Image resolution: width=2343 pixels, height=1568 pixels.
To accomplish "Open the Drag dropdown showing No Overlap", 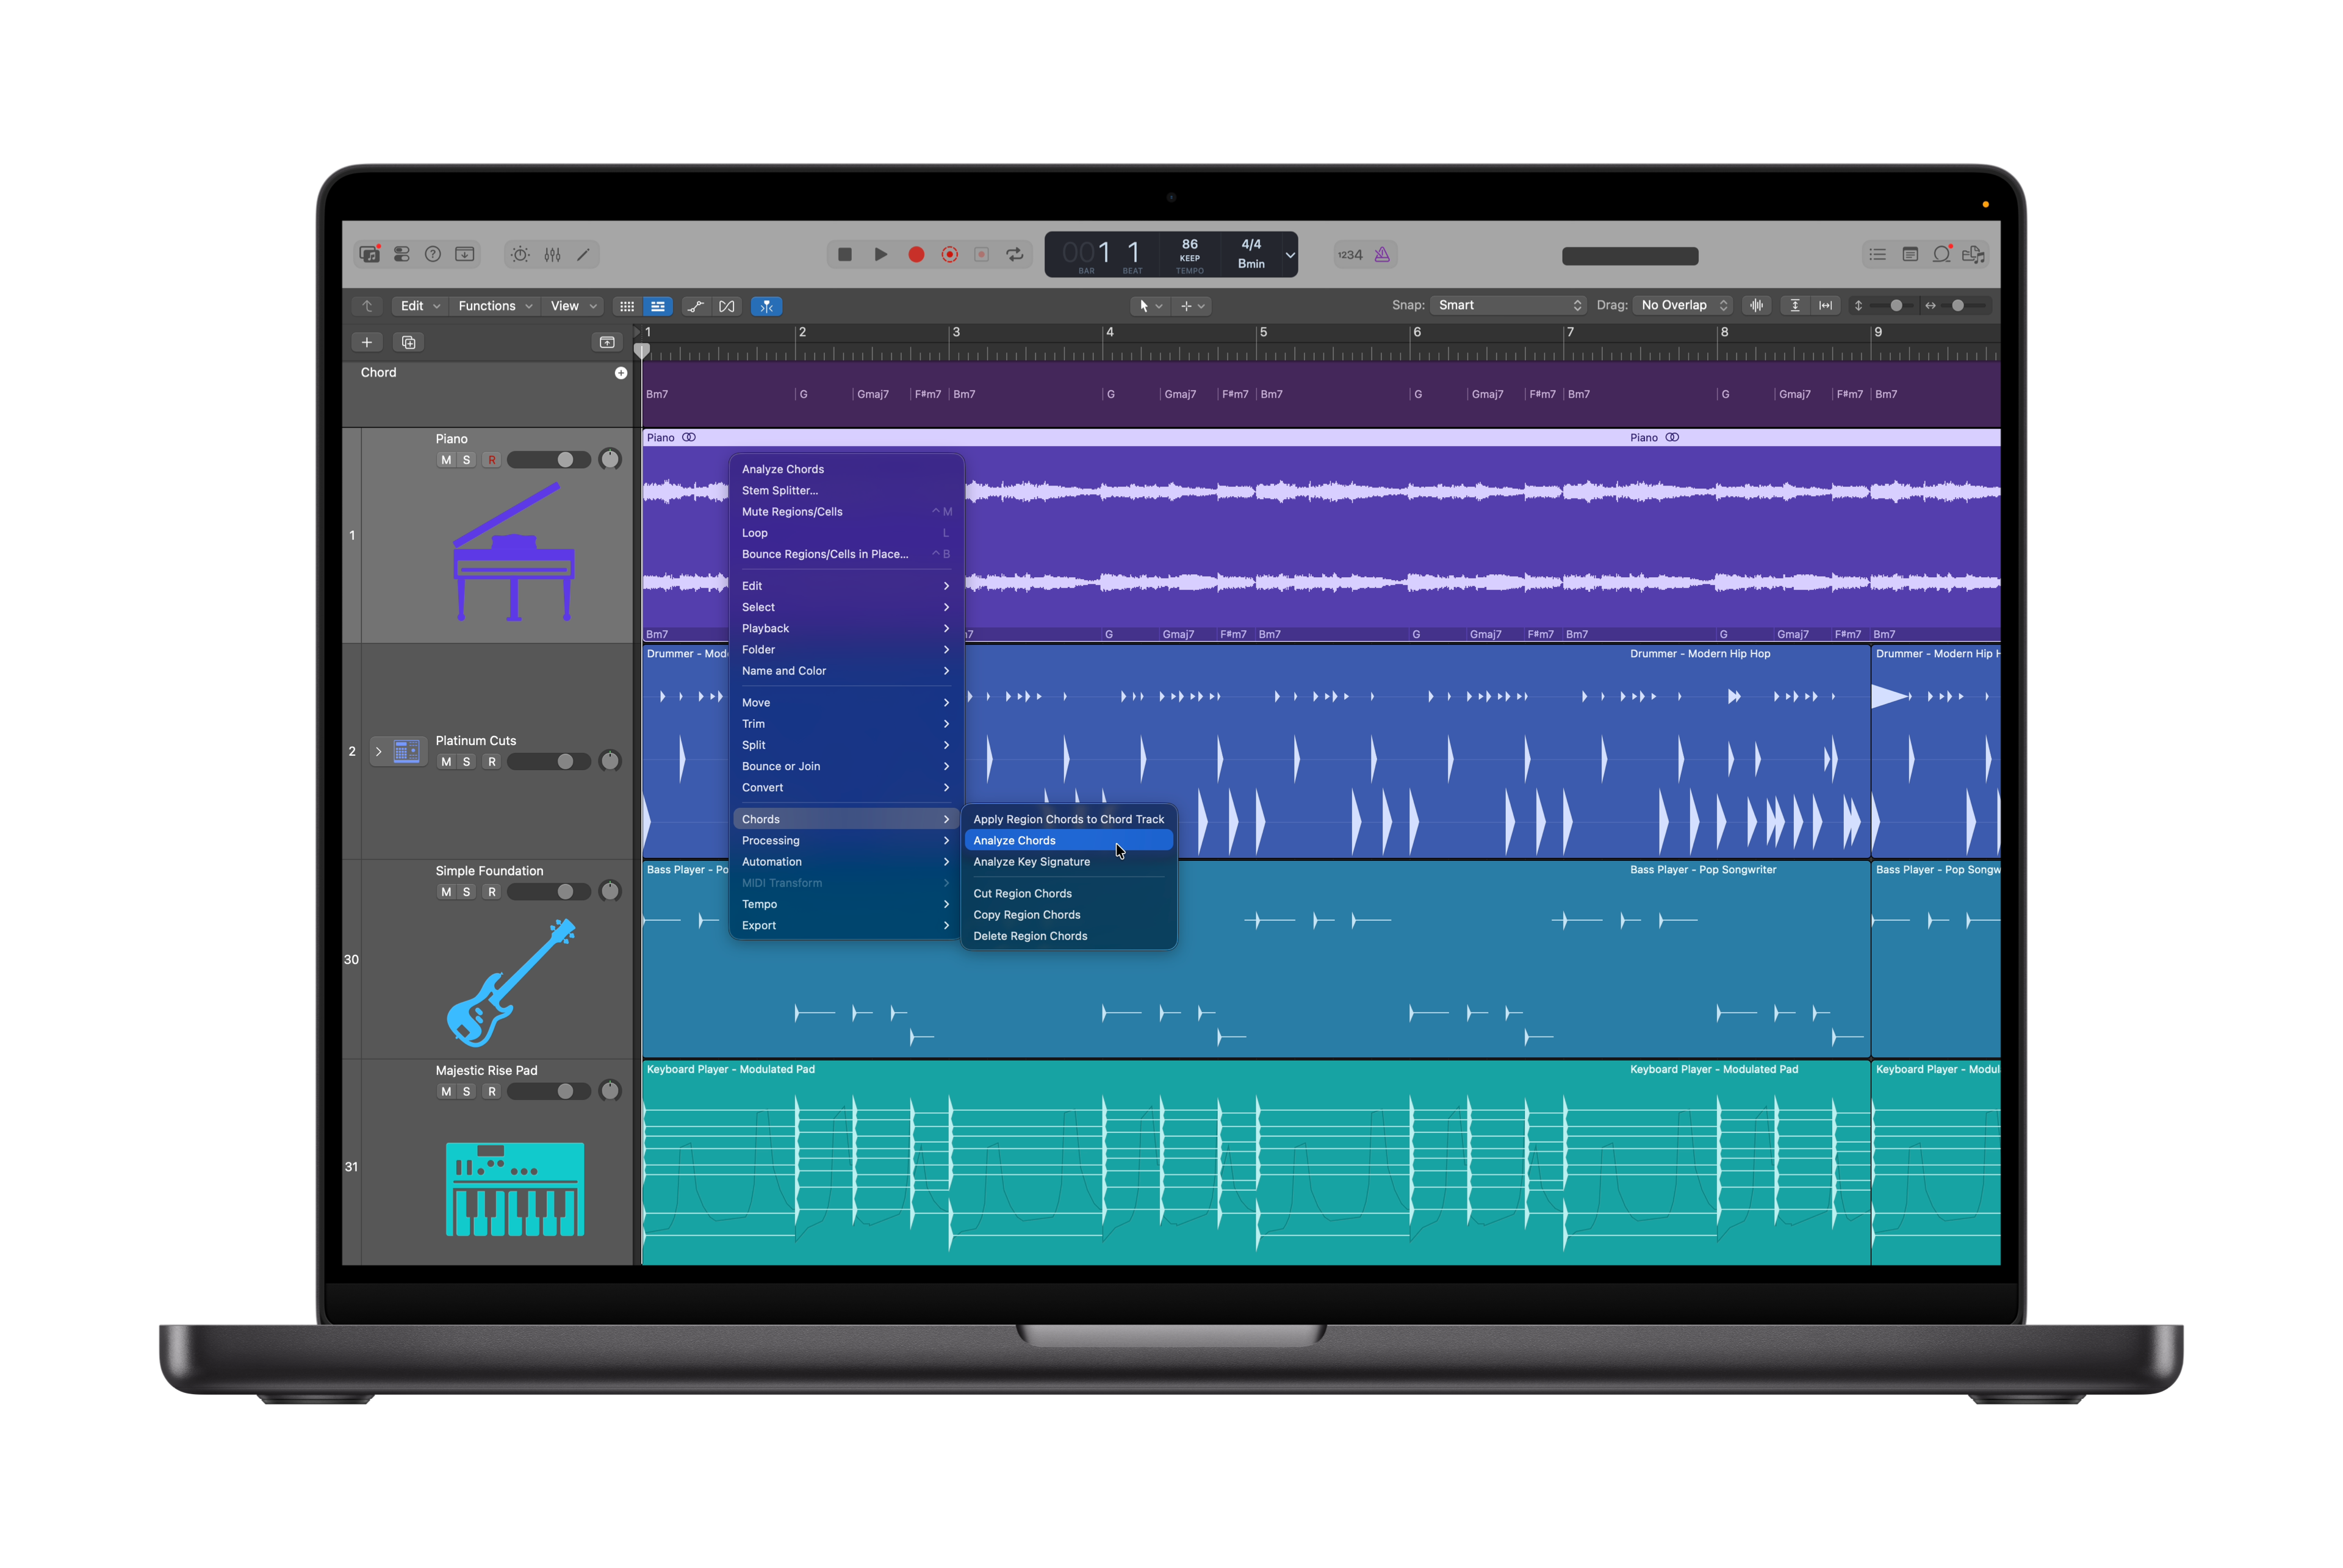I will pos(1683,305).
